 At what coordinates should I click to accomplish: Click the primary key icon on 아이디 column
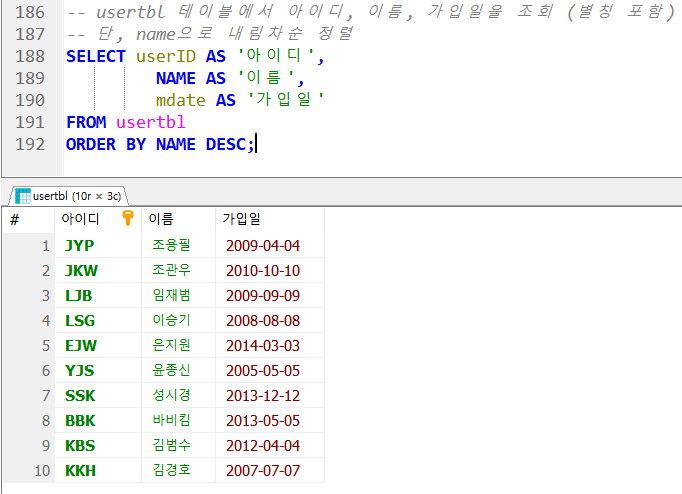tap(128, 218)
